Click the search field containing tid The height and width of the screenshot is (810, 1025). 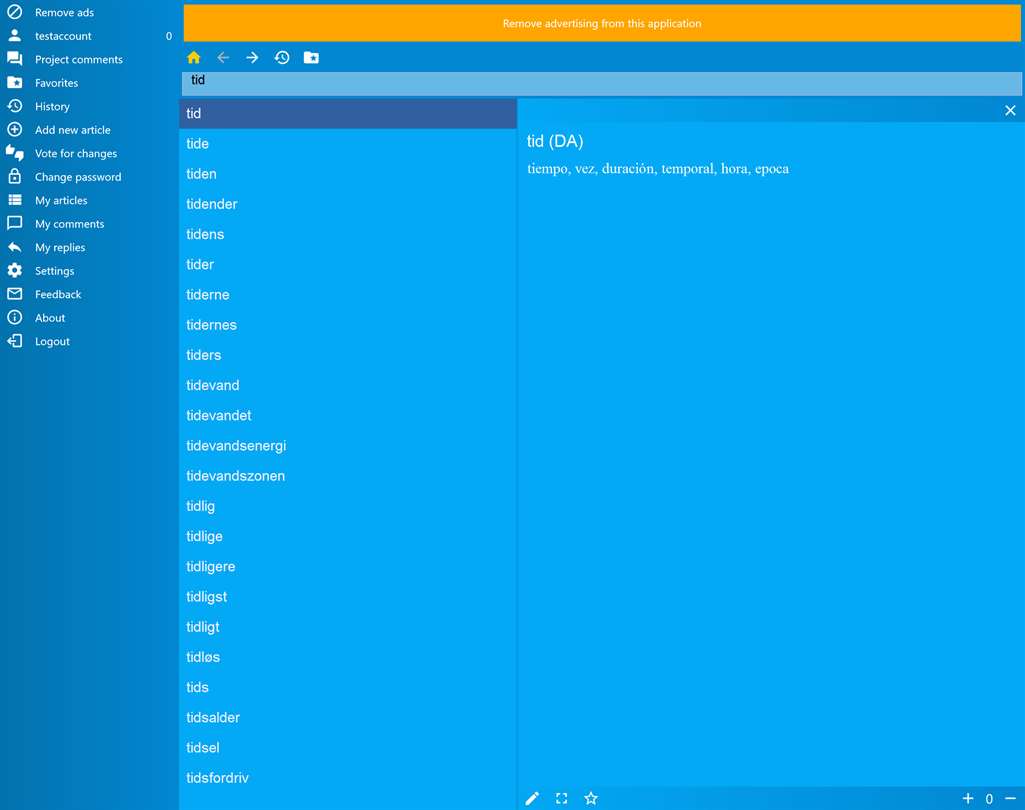coord(602,84)
